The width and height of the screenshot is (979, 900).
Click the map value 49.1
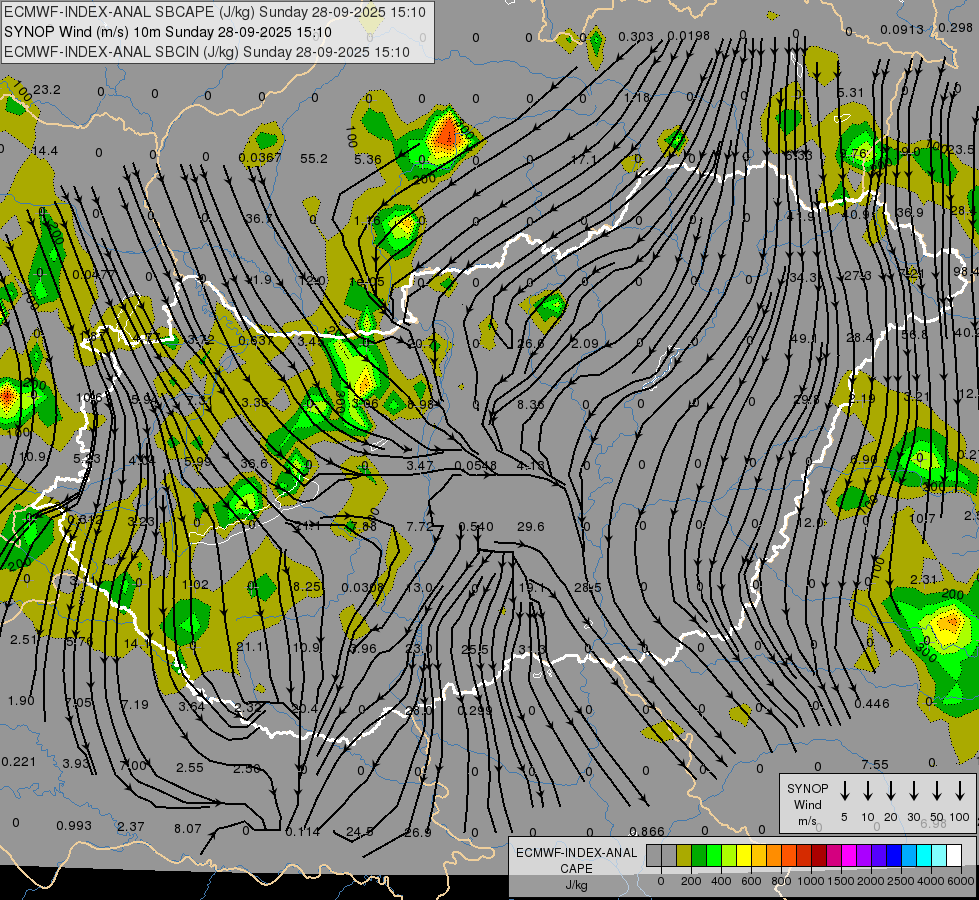point(804,339)
